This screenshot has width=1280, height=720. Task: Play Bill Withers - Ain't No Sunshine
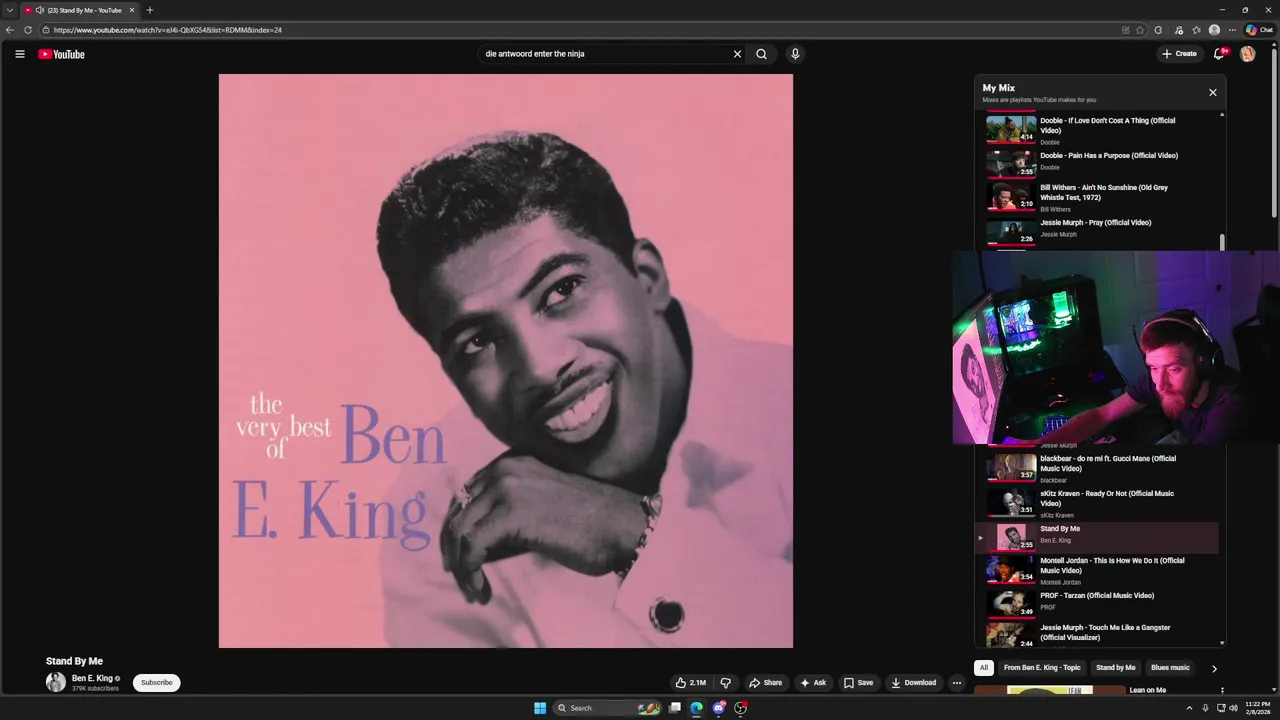tap(1096, 197)
